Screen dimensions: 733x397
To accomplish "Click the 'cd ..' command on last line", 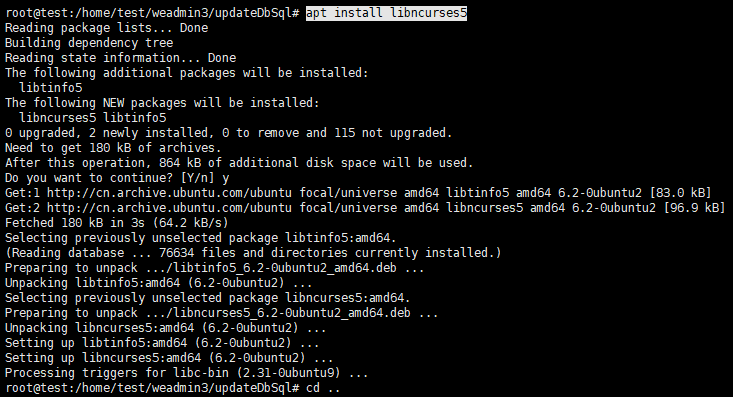I will 323,388.
